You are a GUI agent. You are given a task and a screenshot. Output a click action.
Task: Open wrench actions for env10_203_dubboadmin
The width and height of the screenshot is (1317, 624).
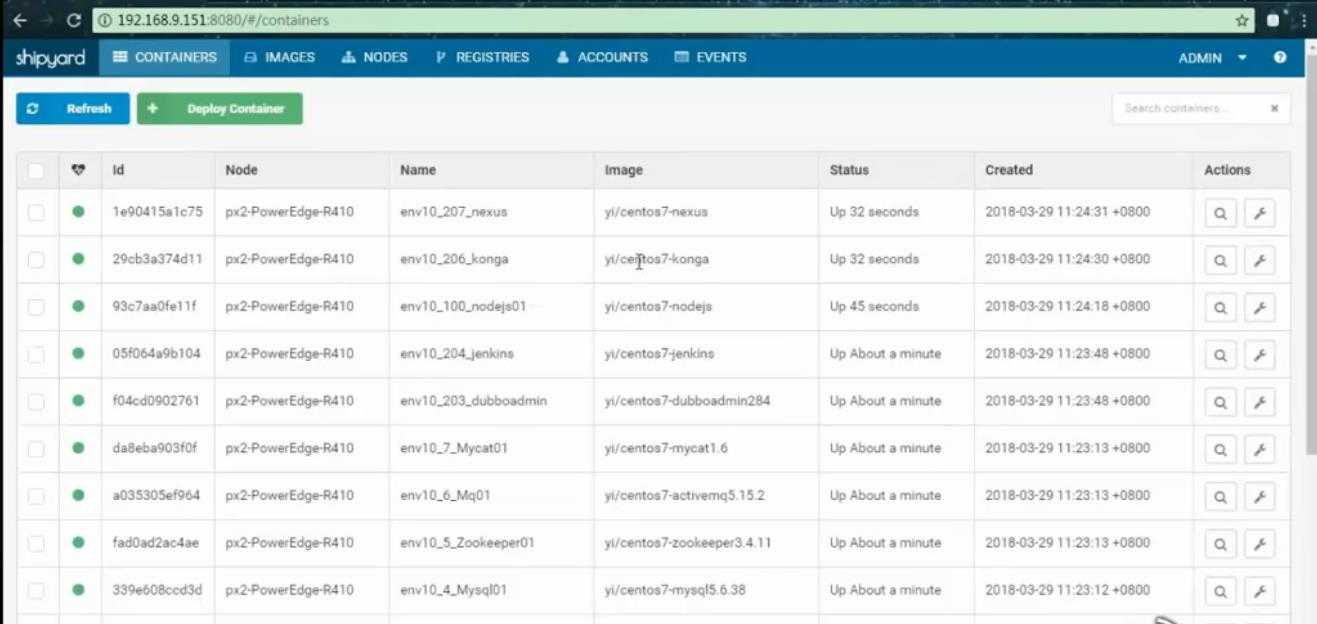1260,403
